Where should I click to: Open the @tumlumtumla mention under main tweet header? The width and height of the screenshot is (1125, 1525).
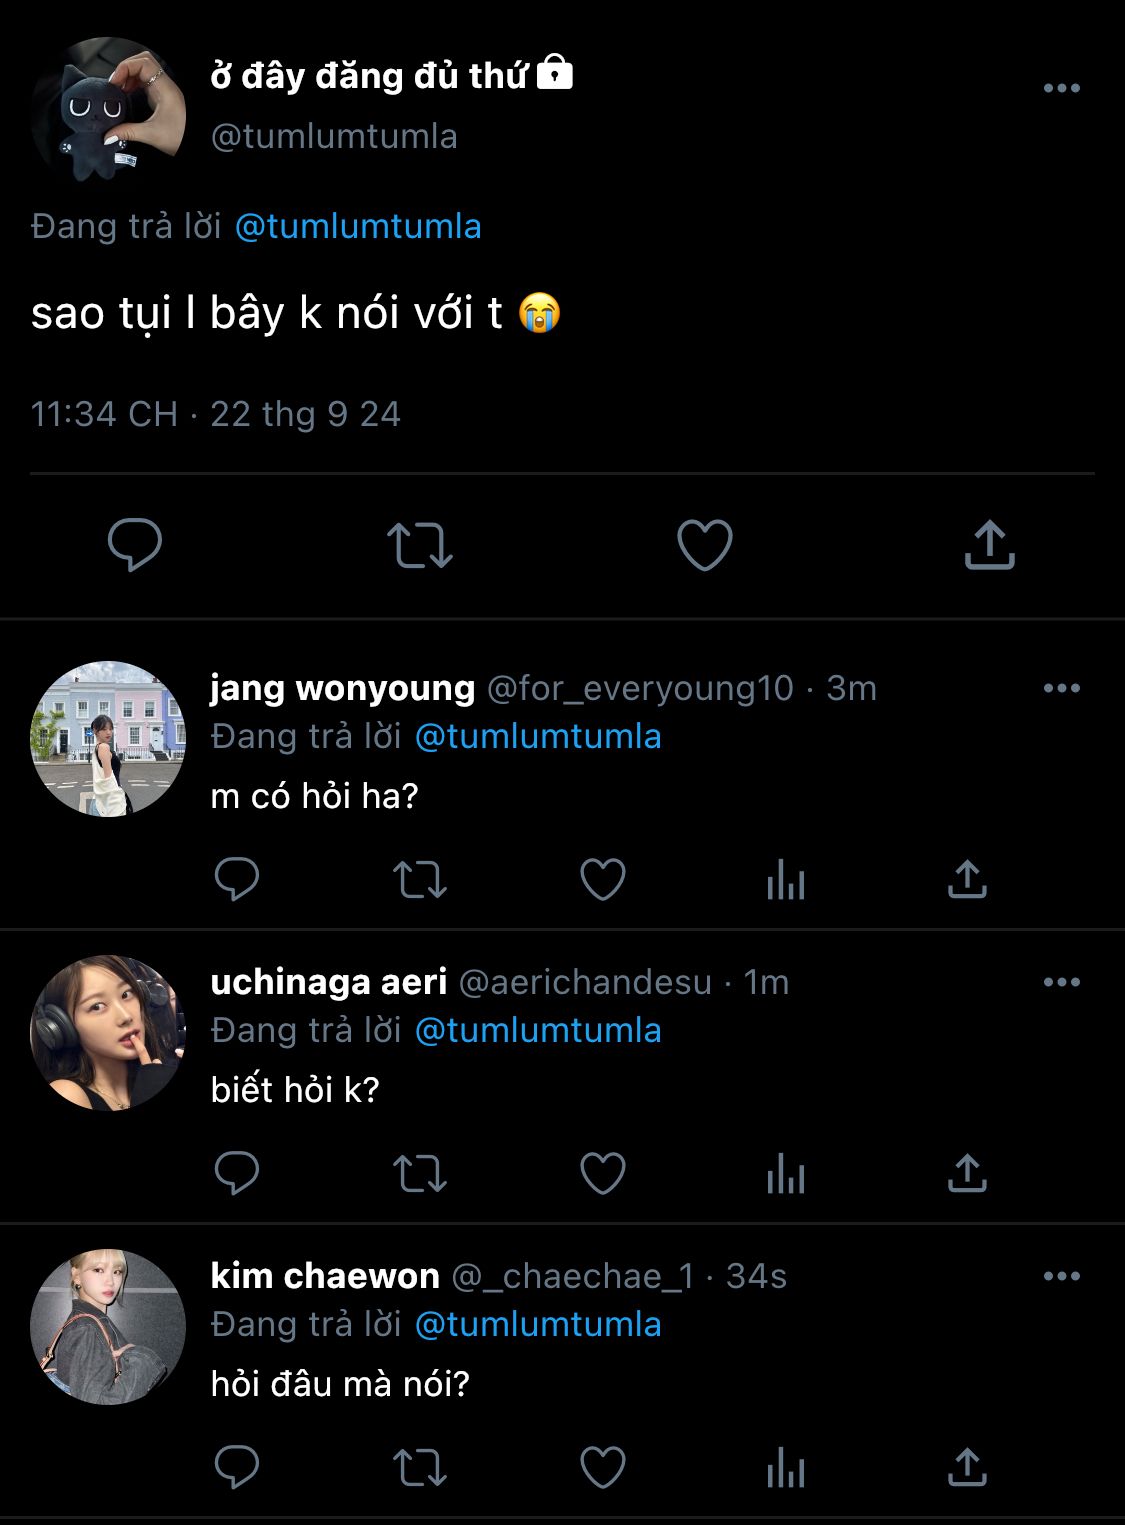click(358, 227)
